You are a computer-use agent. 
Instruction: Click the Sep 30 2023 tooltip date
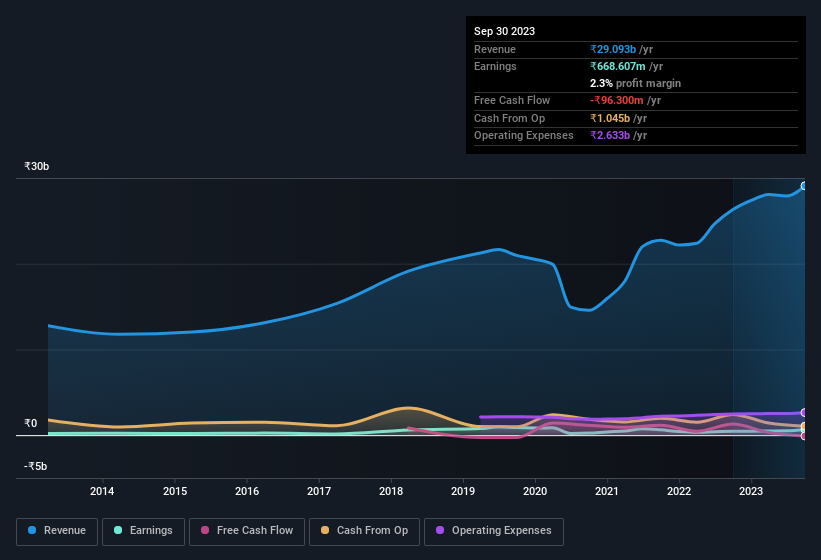point(504,31)
